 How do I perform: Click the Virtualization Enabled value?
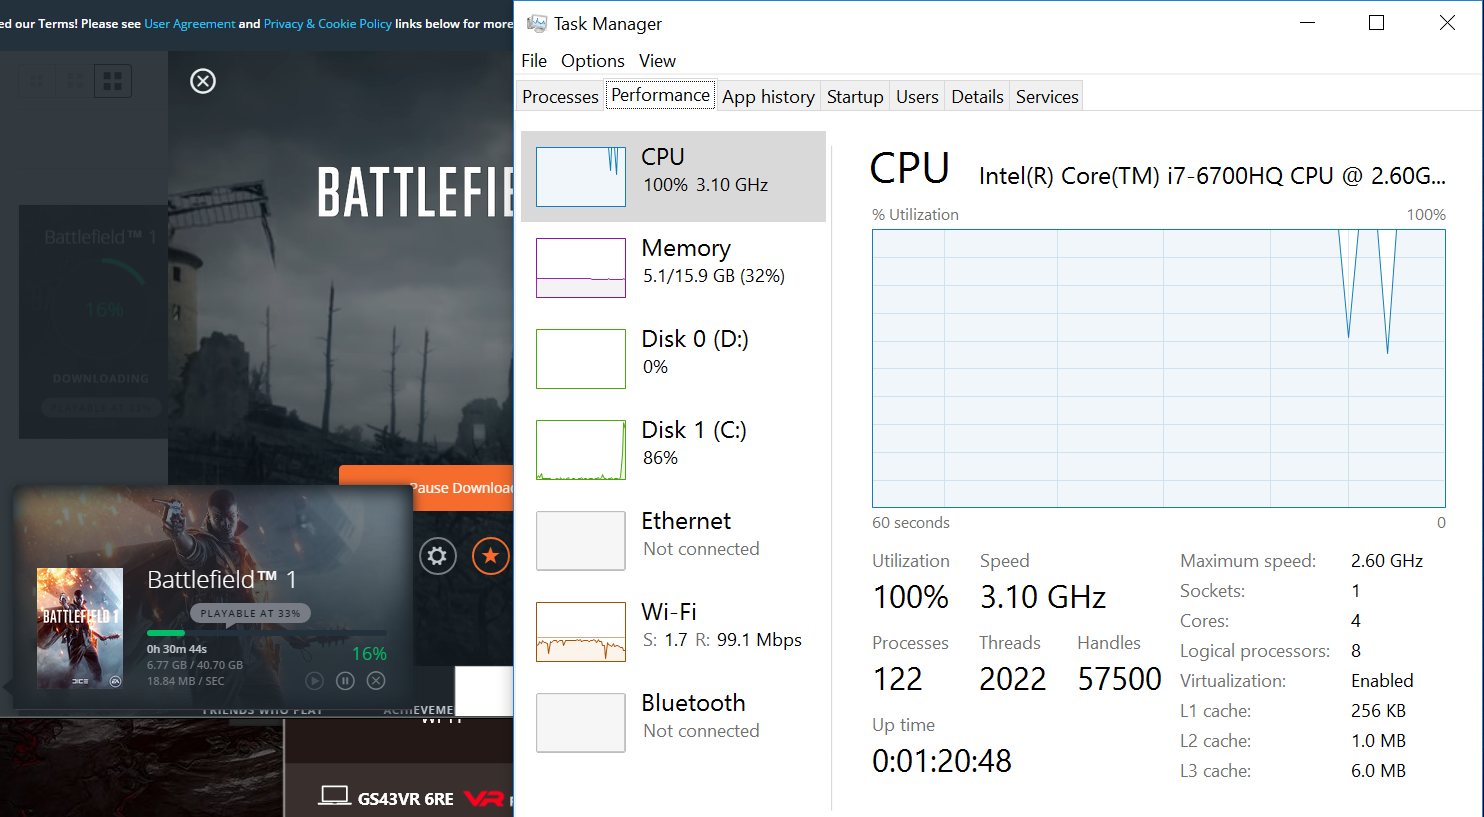[1382, 681]
